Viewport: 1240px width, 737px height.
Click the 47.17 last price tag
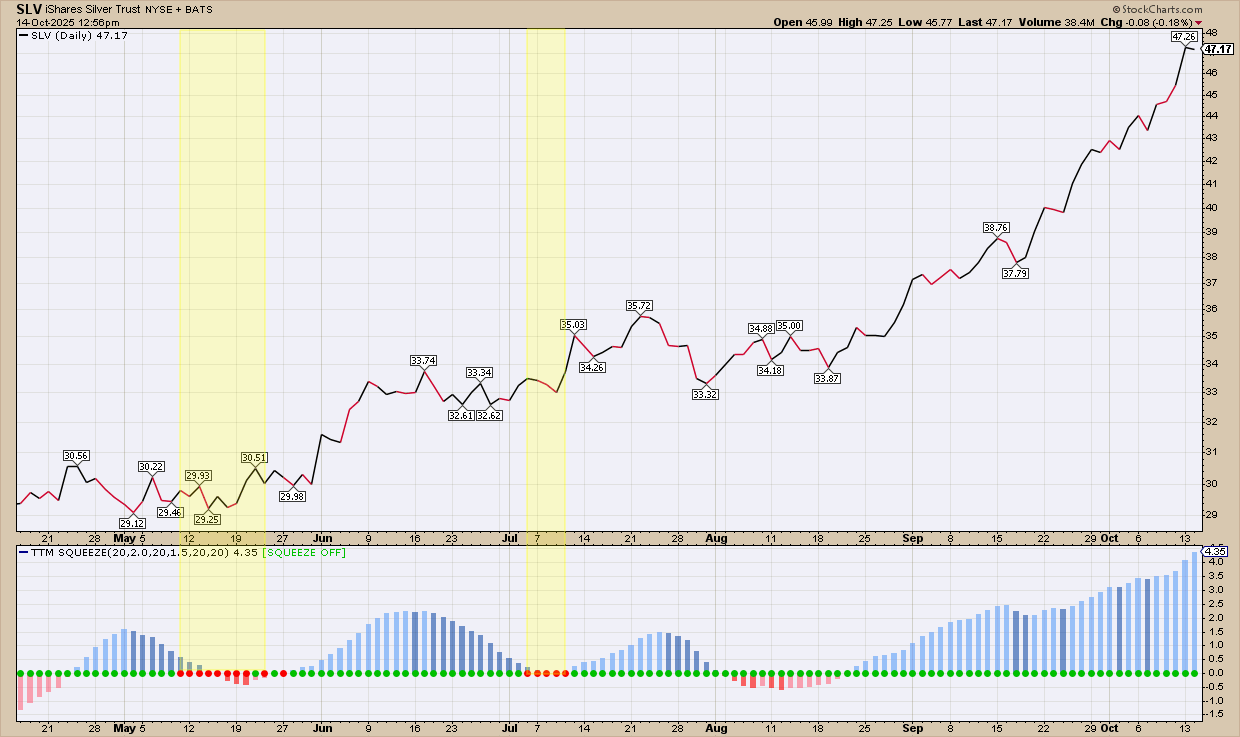(1217, 48)
